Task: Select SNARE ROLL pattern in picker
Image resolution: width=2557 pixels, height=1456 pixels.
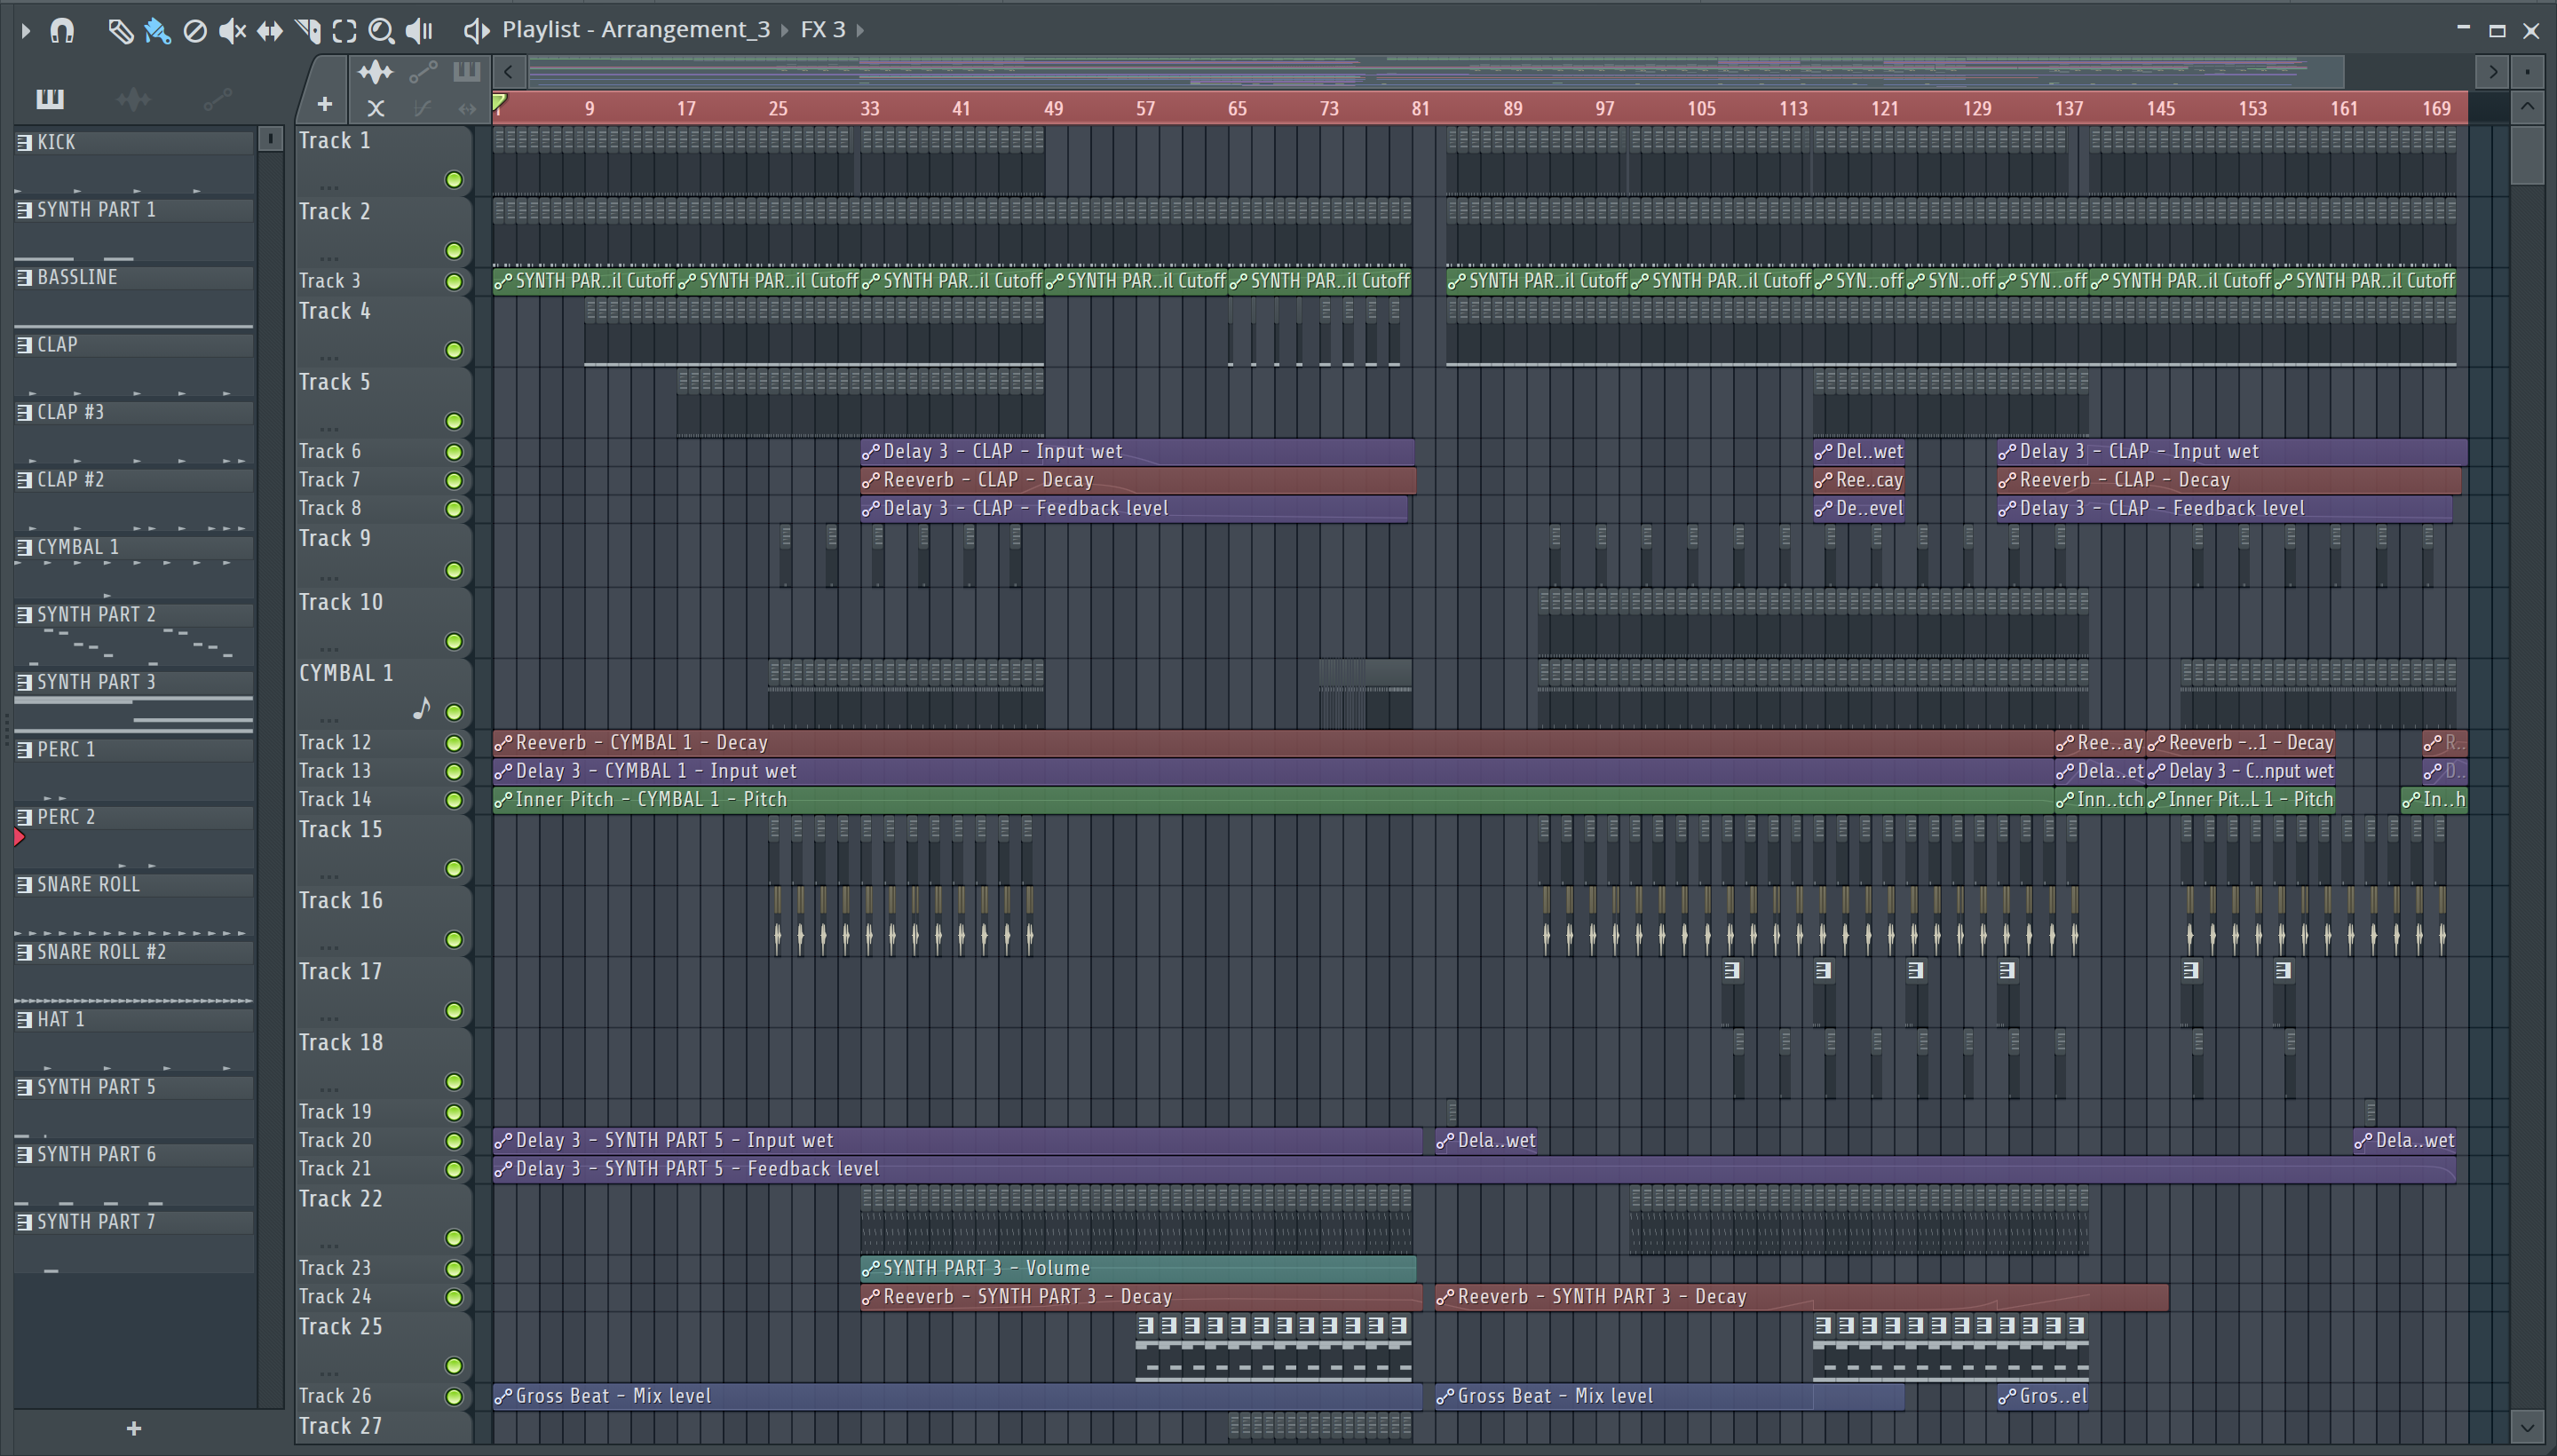Action: (133, 885)
